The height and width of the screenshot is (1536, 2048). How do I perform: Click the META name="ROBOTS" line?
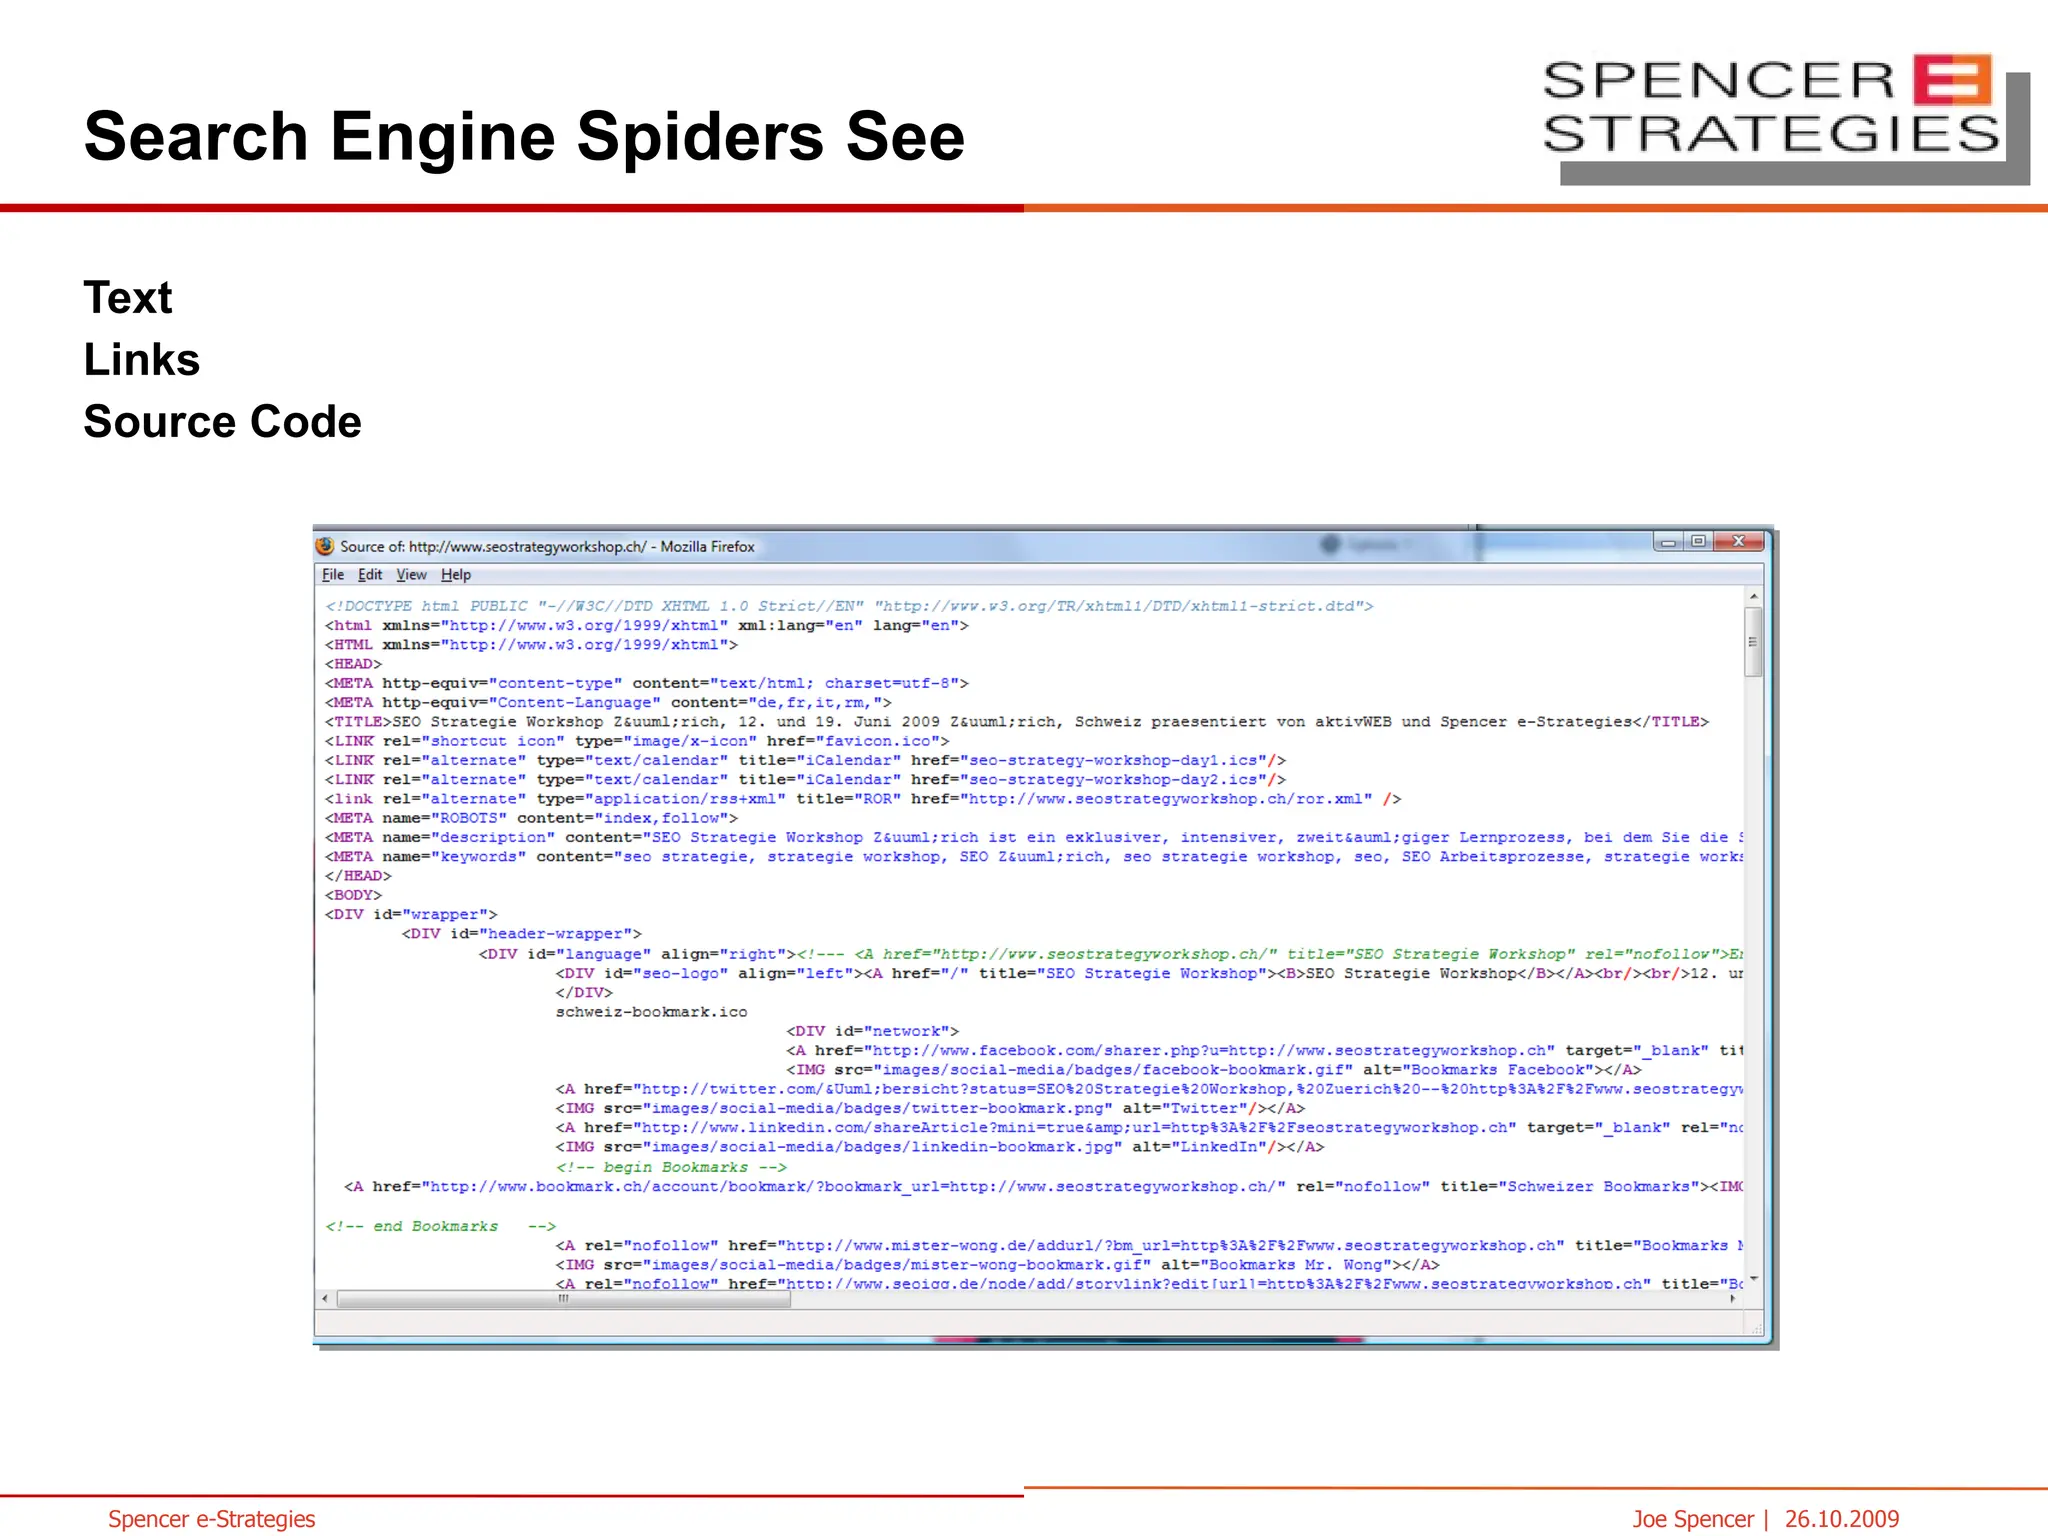pyautogui.click(x=531, y=818)
